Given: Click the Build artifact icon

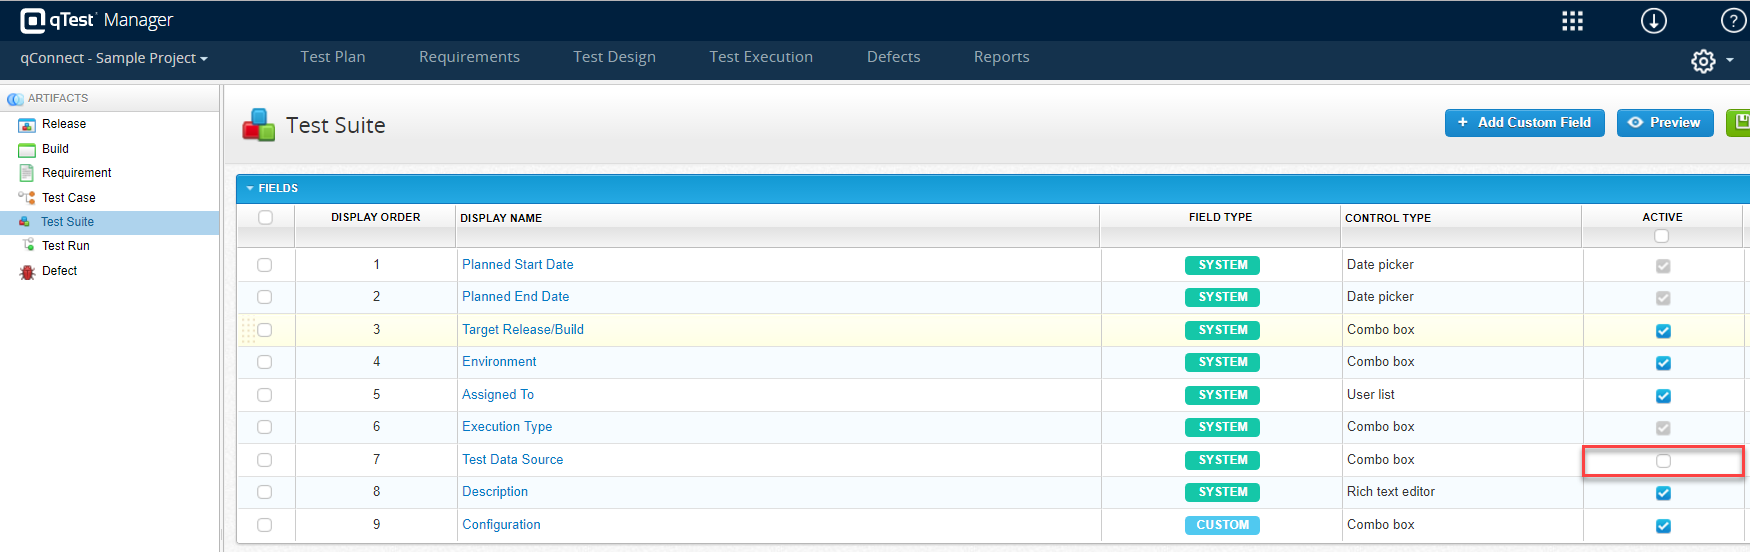Looking at the screenshot, I should [x=27, y=150].
